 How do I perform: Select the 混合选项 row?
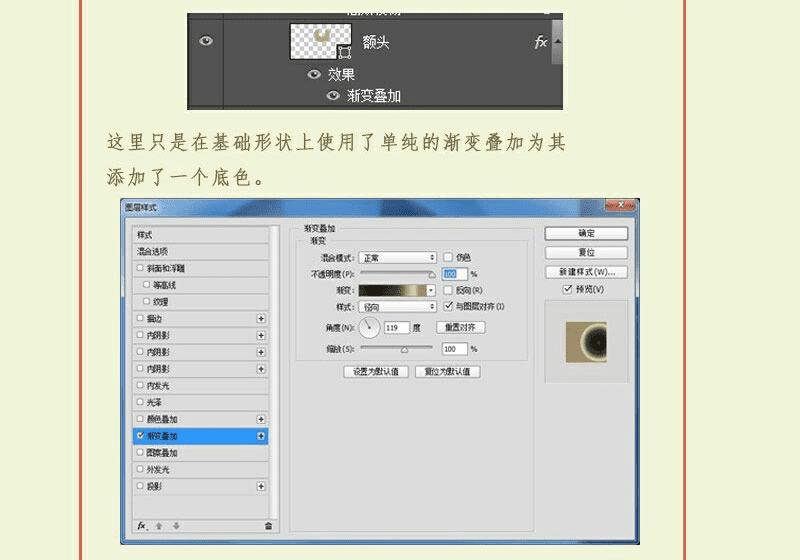pos(200,251)
